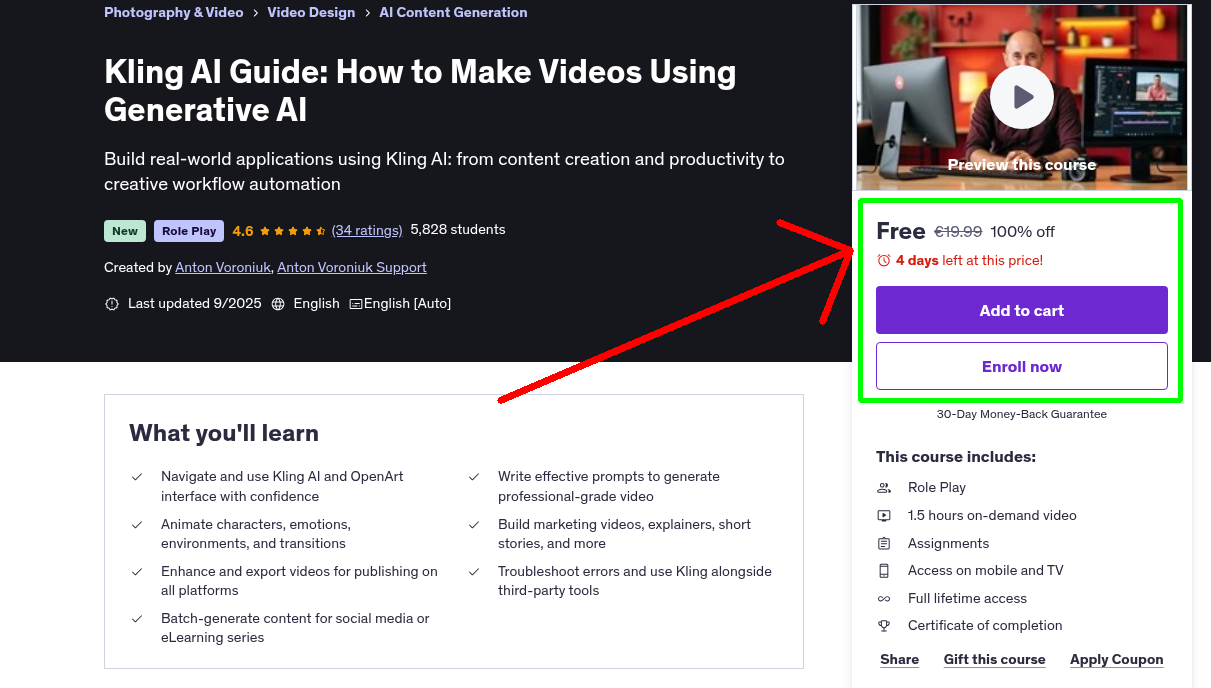The height and width of the screenshot is (688, 1211).
Task: Click the Role Play badge
Action: [189, 231]
